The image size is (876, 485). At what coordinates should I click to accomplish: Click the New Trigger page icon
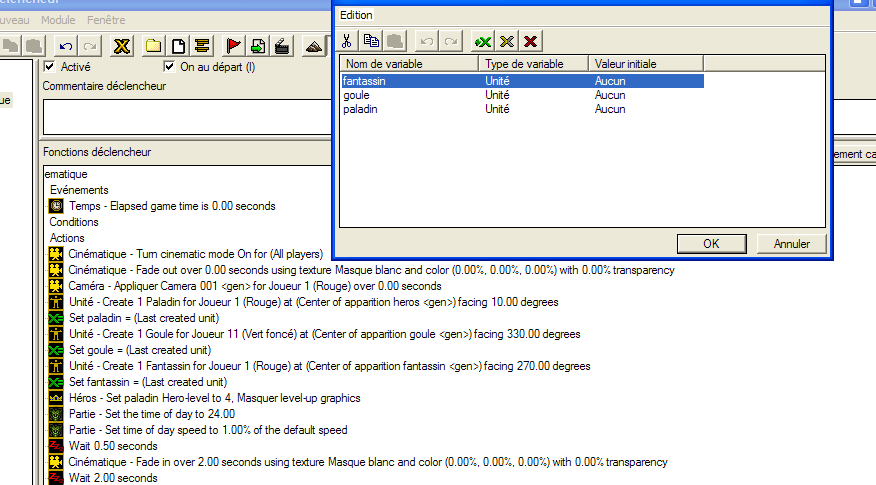[178, 46]
